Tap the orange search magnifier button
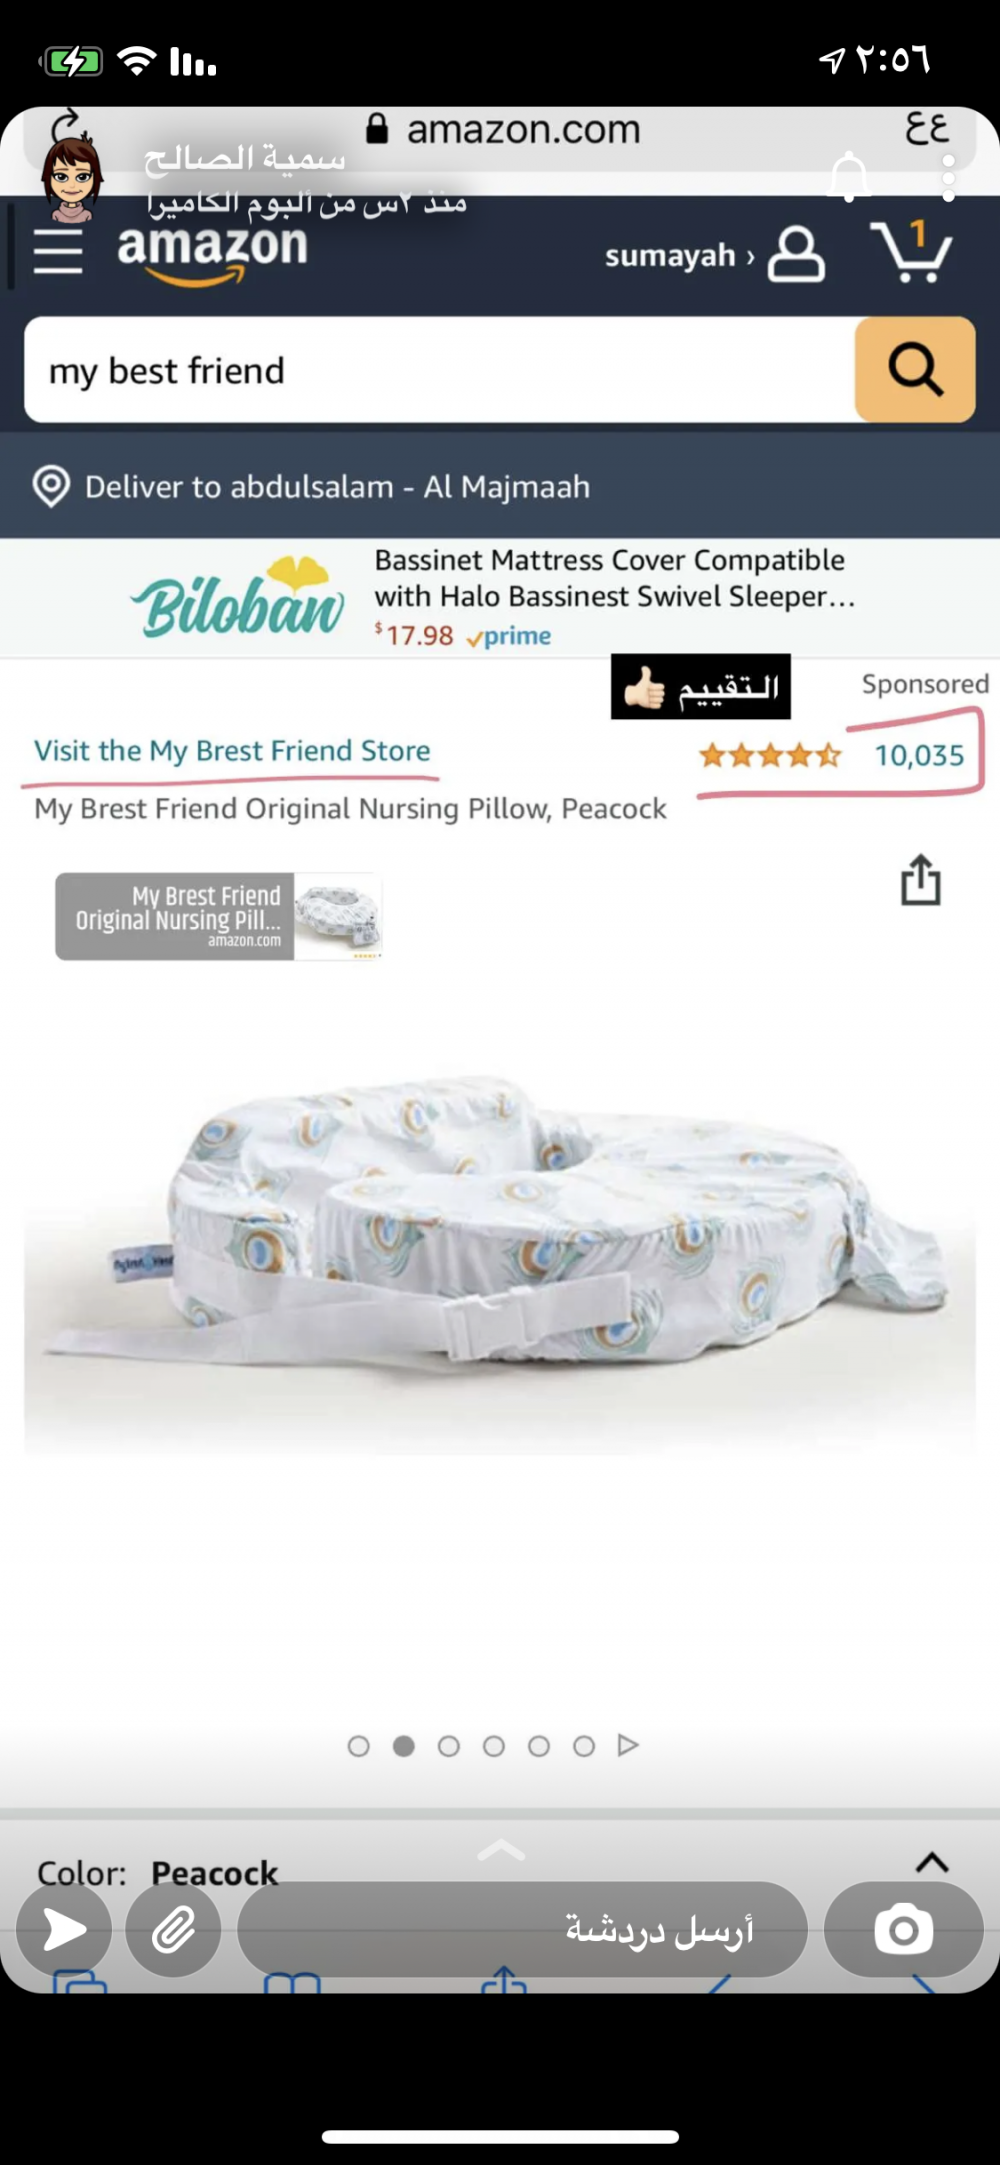 [x=915, y=369]
